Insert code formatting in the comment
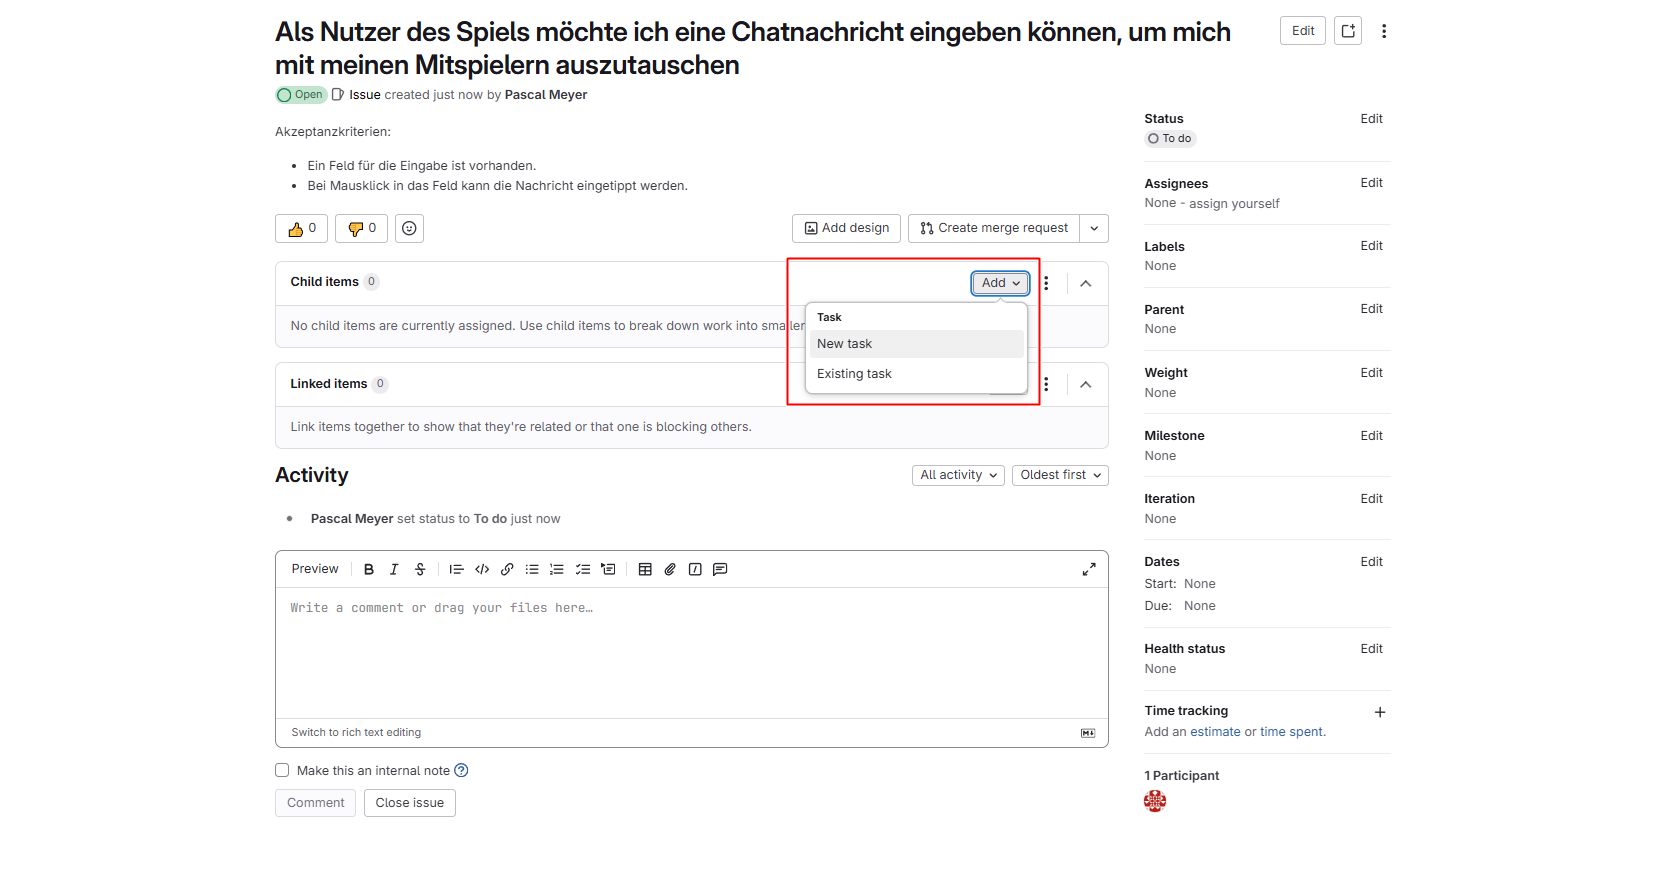Screen dimensions: 1660x895 (482, 569)
